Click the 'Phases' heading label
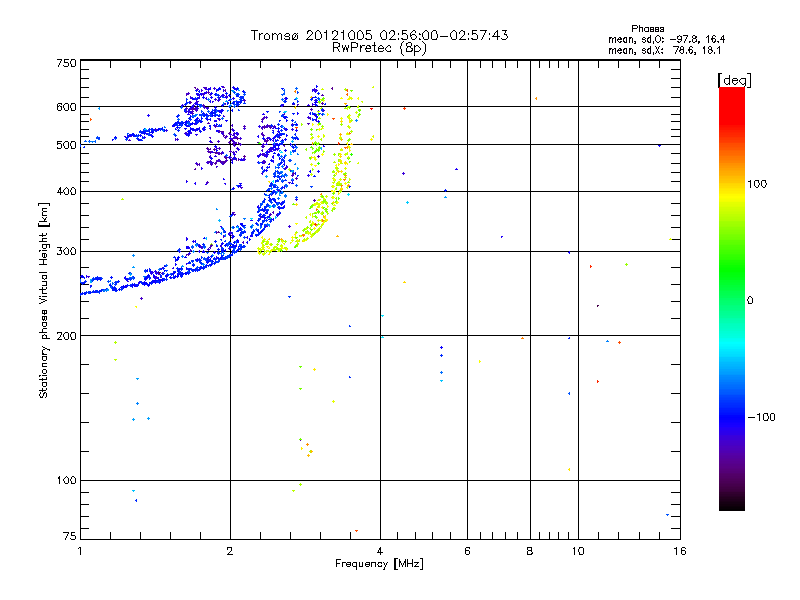The height and width of the screenshot is (600, 800). click(x=647, y=29)
